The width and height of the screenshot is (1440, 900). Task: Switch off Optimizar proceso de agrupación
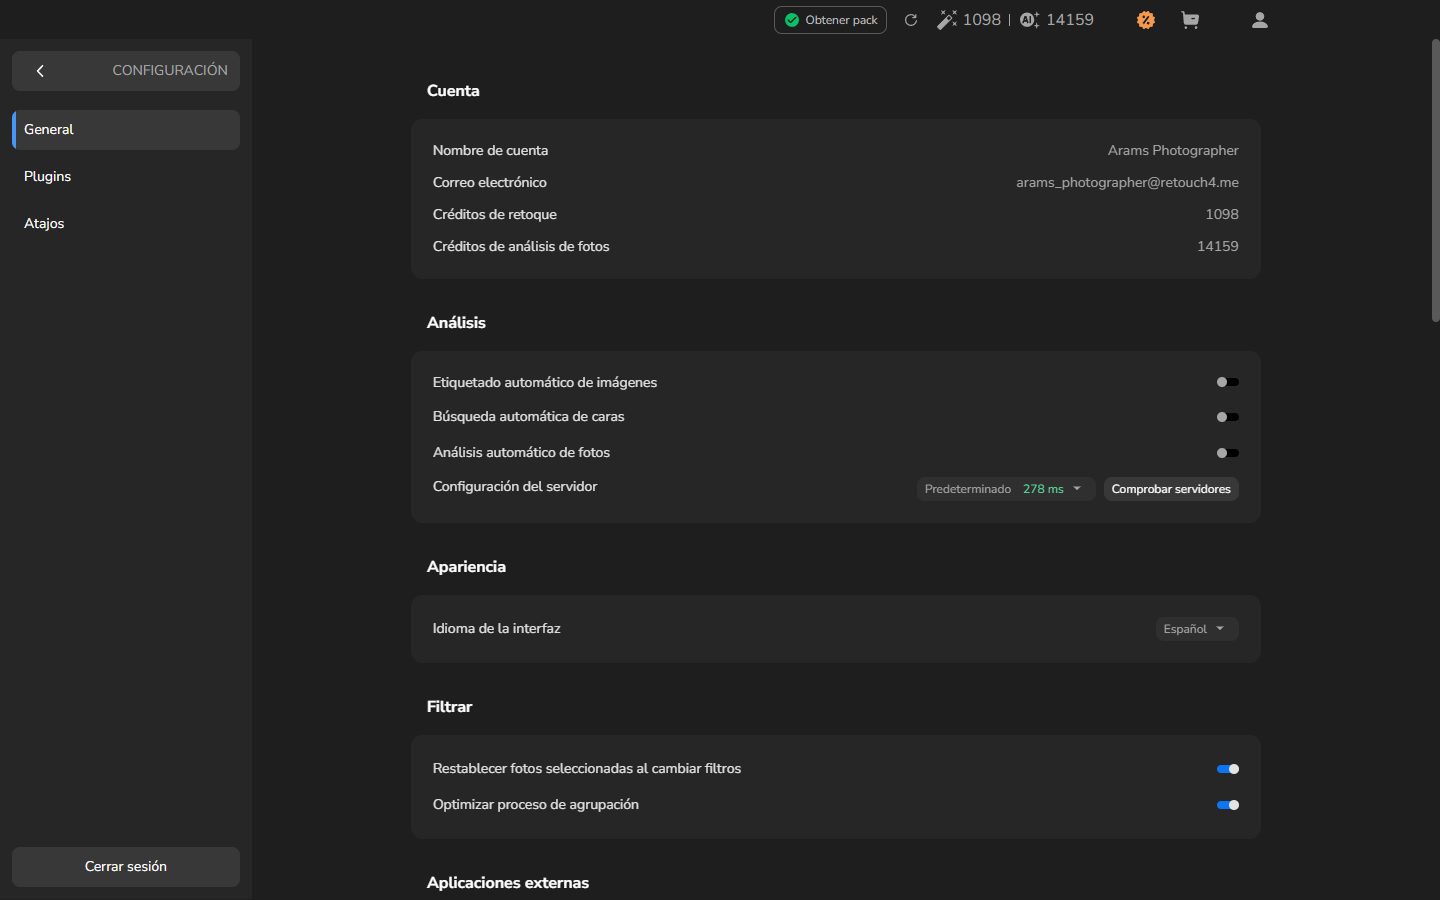click(x=1228, y=805)
